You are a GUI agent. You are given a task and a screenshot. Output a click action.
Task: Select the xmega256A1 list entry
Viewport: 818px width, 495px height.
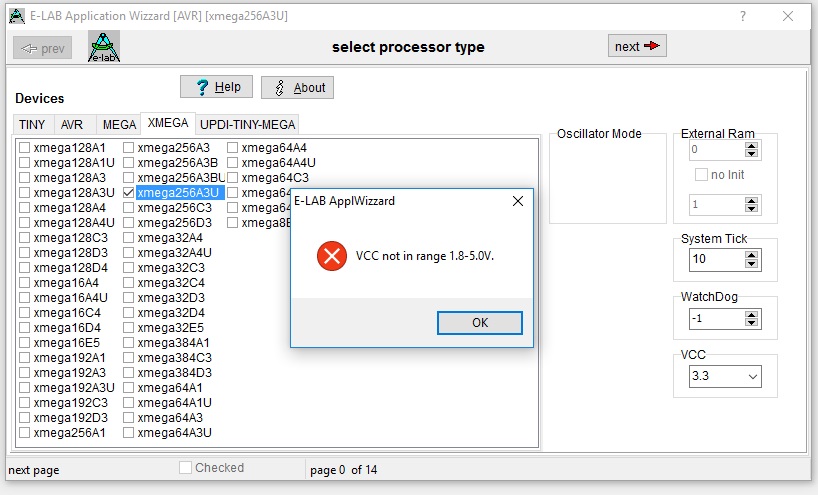[x=69, y=432]
